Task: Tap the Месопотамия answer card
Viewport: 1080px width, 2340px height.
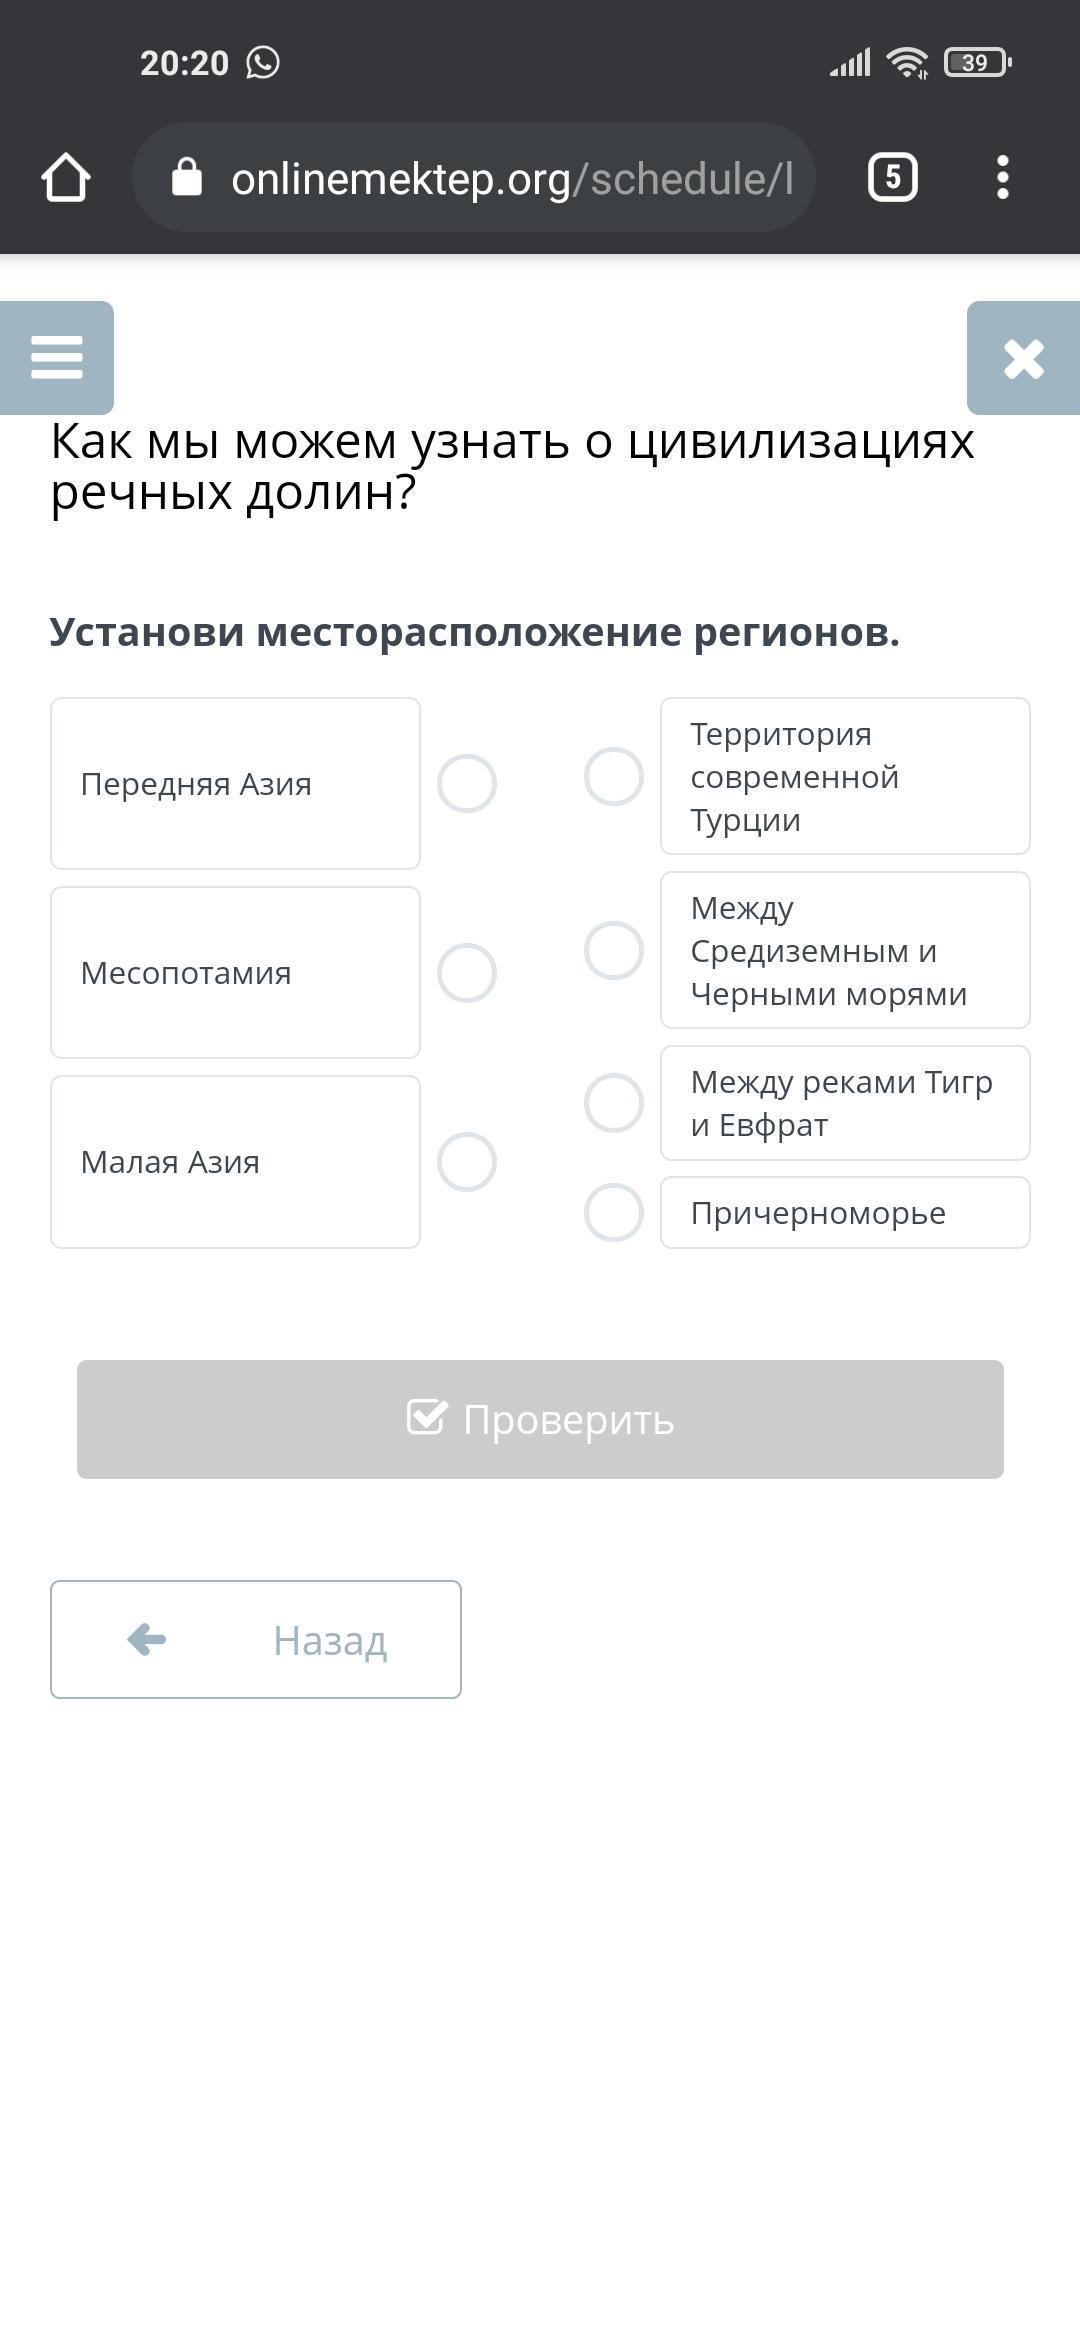Action: click(x=235, y=973)
